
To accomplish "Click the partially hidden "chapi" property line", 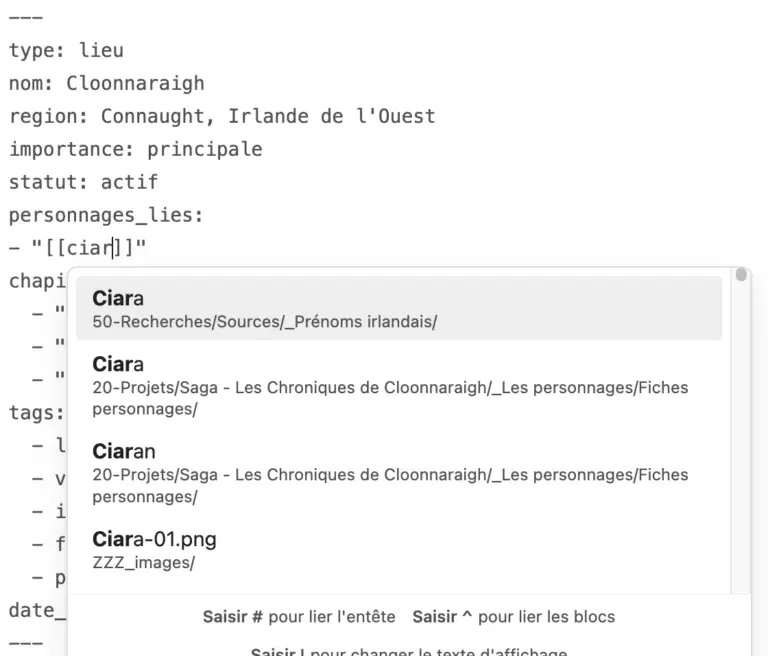I will coord(36,281).
